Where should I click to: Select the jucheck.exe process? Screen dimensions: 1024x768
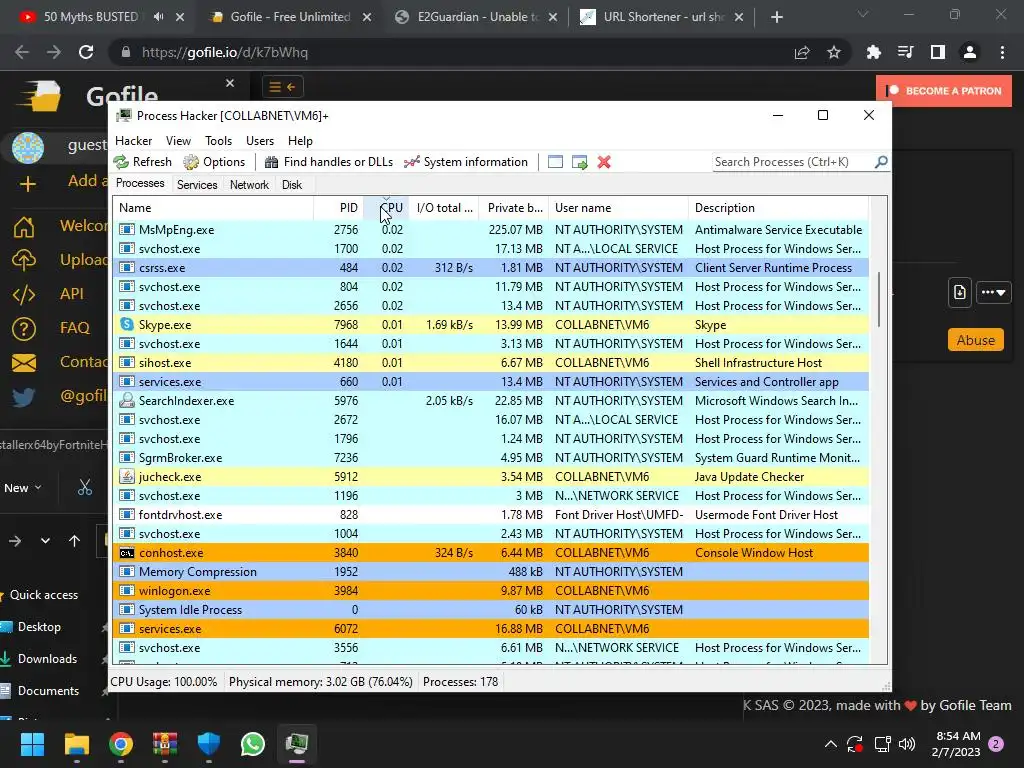tap(490, 477)
